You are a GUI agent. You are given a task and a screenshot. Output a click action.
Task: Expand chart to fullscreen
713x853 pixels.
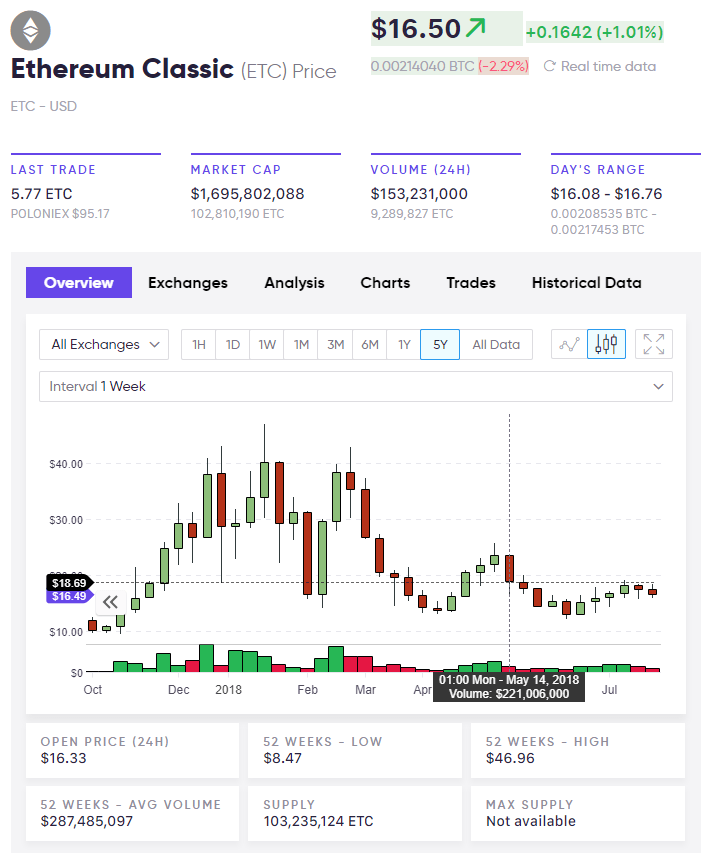tap(654, 344)
